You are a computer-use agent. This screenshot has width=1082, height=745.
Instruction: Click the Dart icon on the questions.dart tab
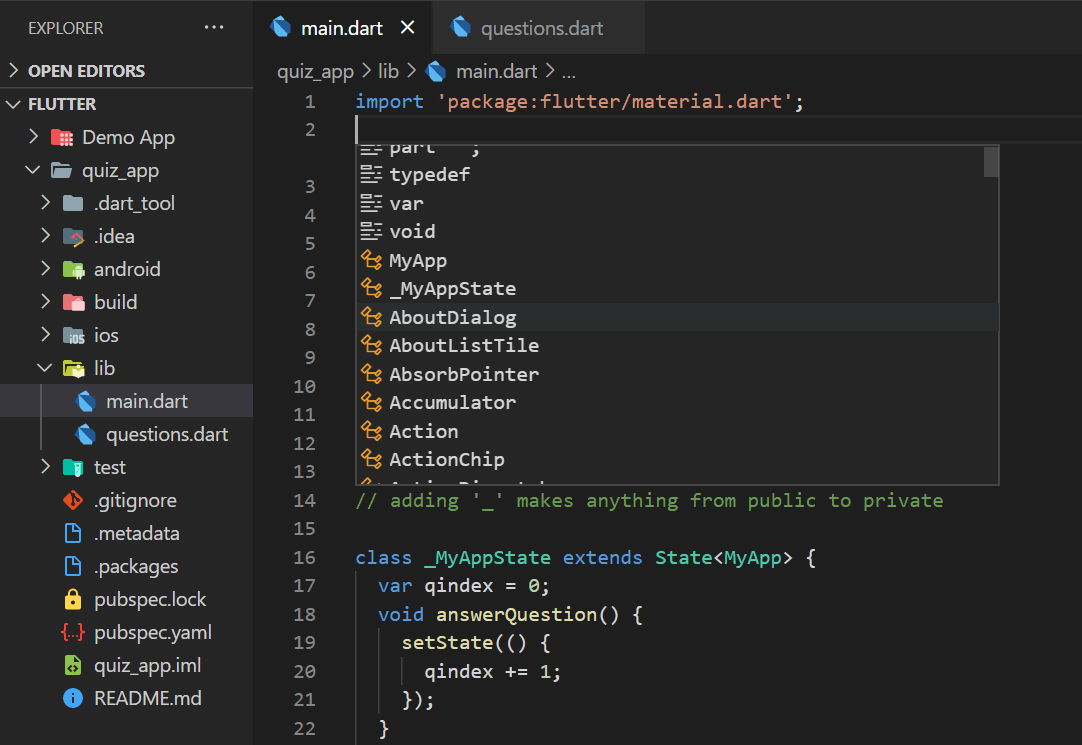click(461, 27)
